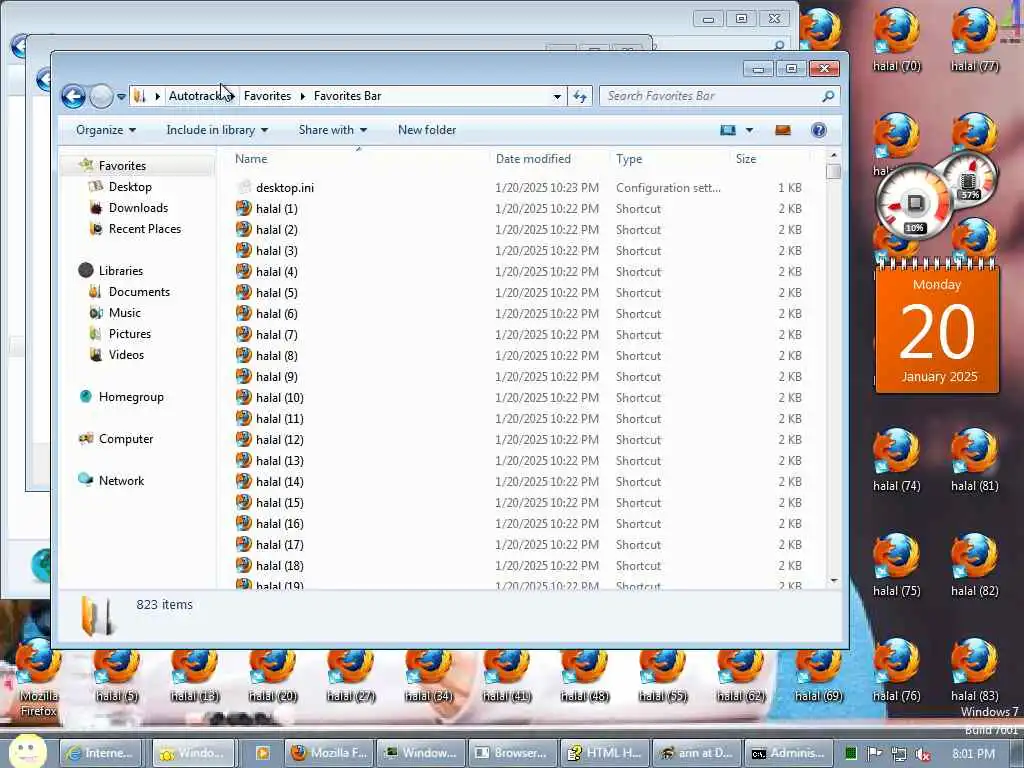Show the preview pane

click(782, 130)
